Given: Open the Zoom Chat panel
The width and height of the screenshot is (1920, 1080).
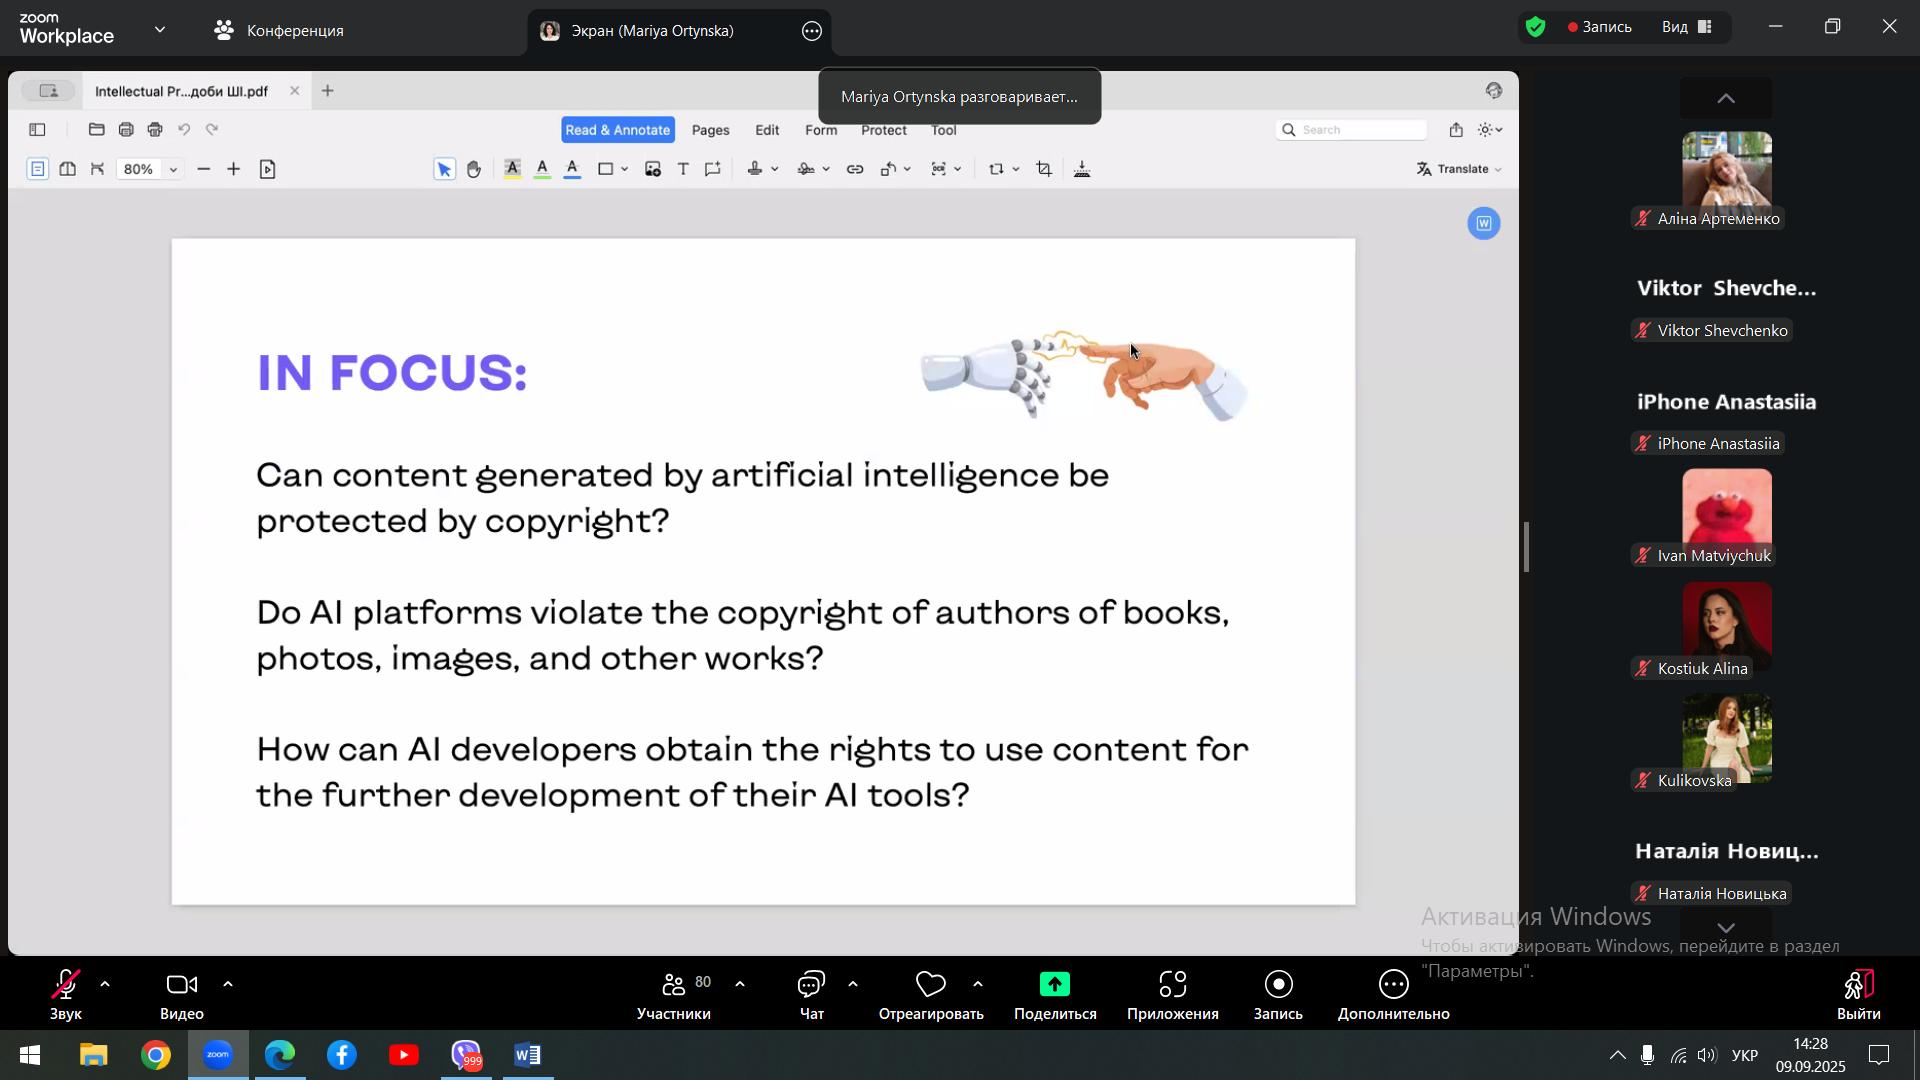Looking at the screenshot, I should coord(812,997).
